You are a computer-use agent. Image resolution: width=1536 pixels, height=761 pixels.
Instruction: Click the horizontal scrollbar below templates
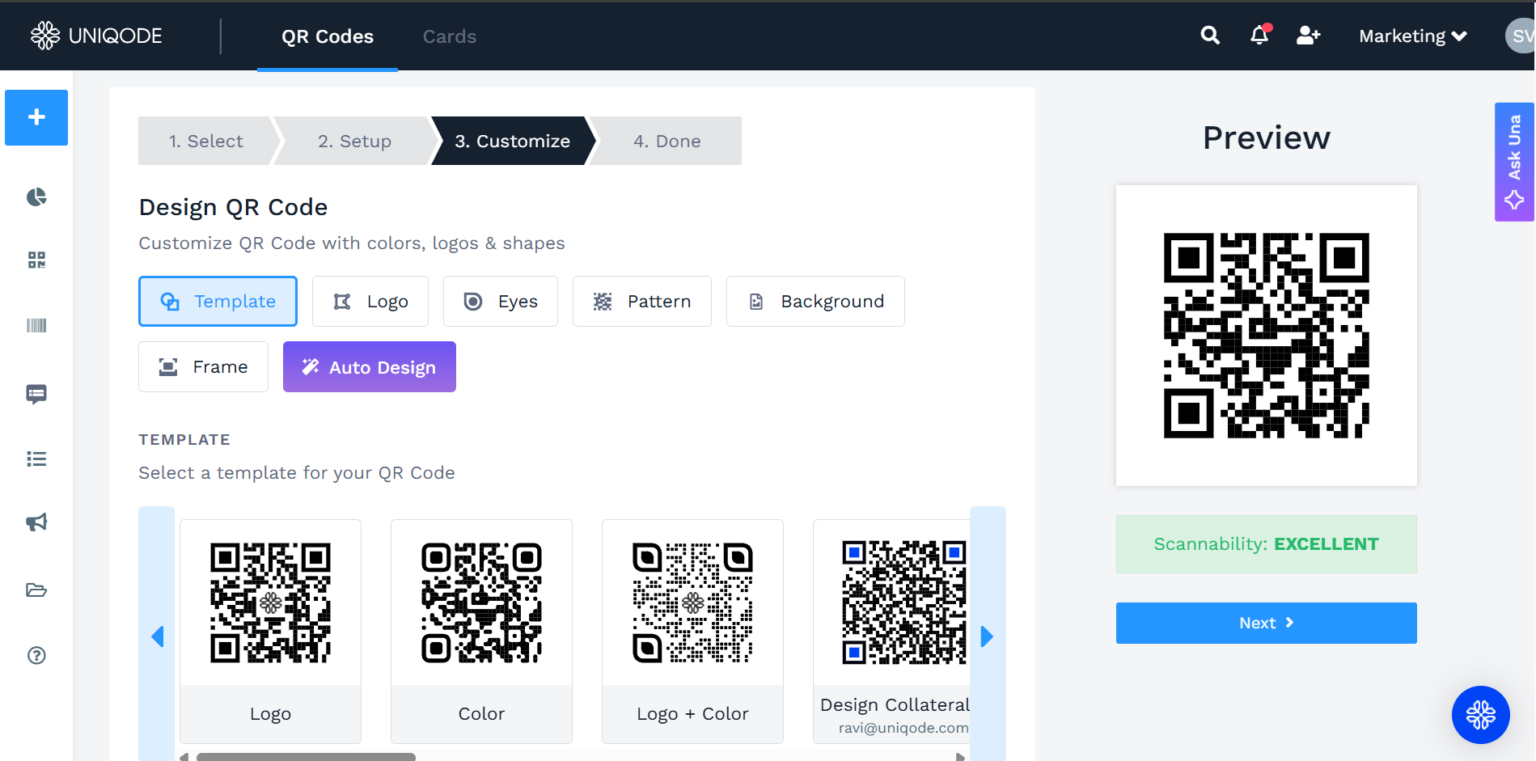[306, 756]
